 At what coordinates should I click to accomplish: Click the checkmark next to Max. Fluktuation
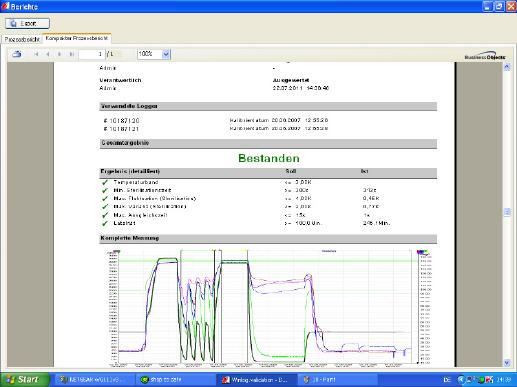click(x=105, y=198)
